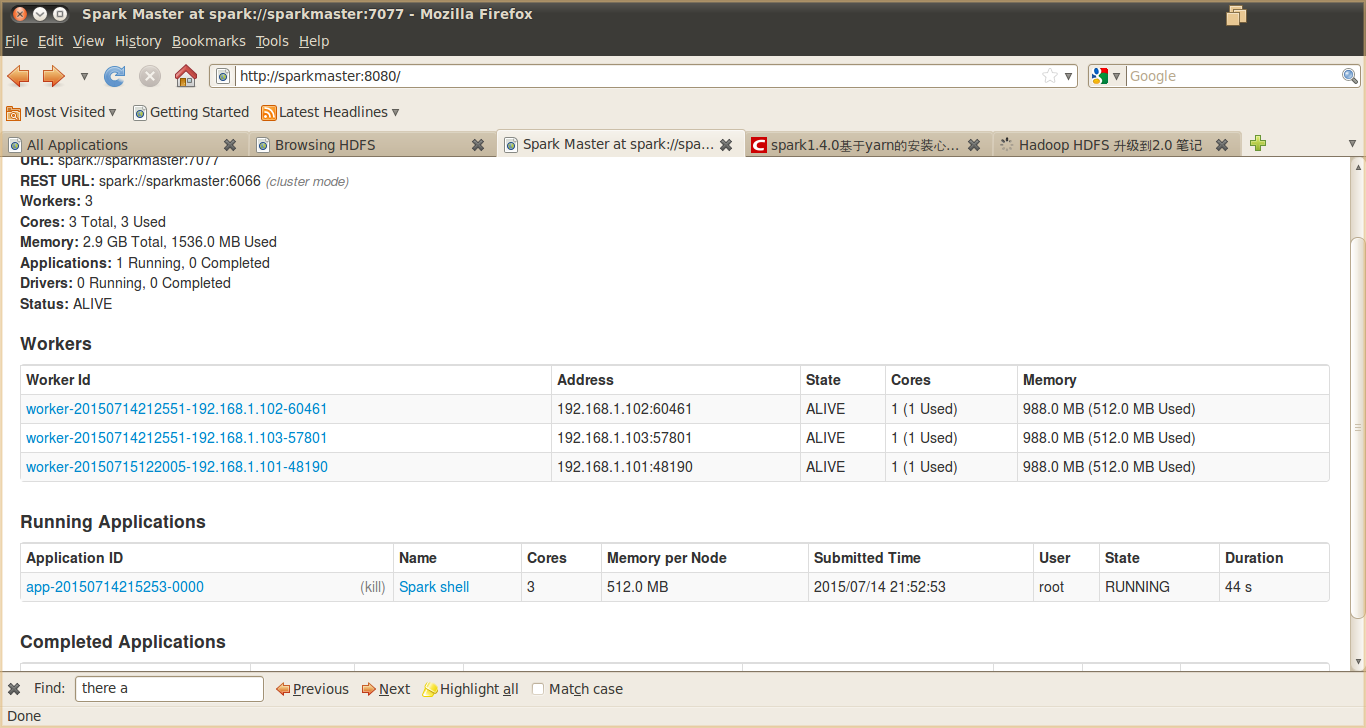The image size is (1366, 728).
Task: Focus the Google search field
Action: [x=1233, y=76]
